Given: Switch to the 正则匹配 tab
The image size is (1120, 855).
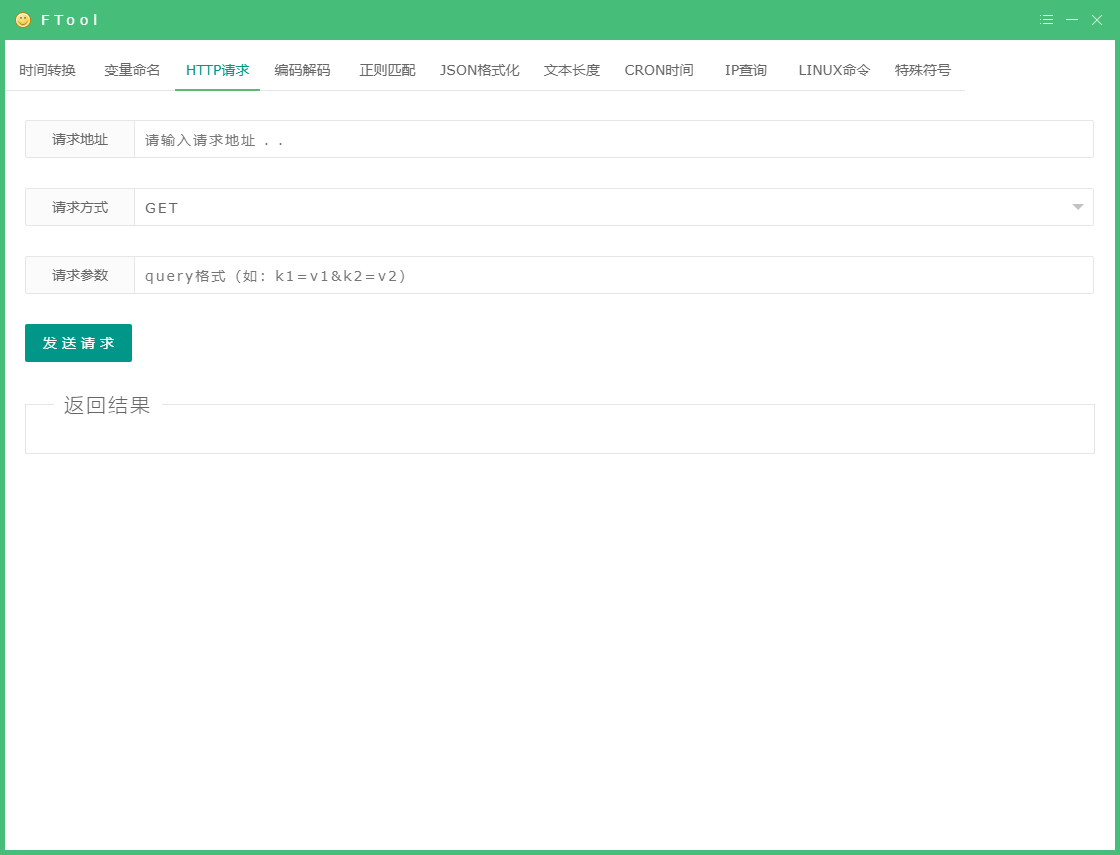Looking at the screenshot, I should click(x=387, y=70).
